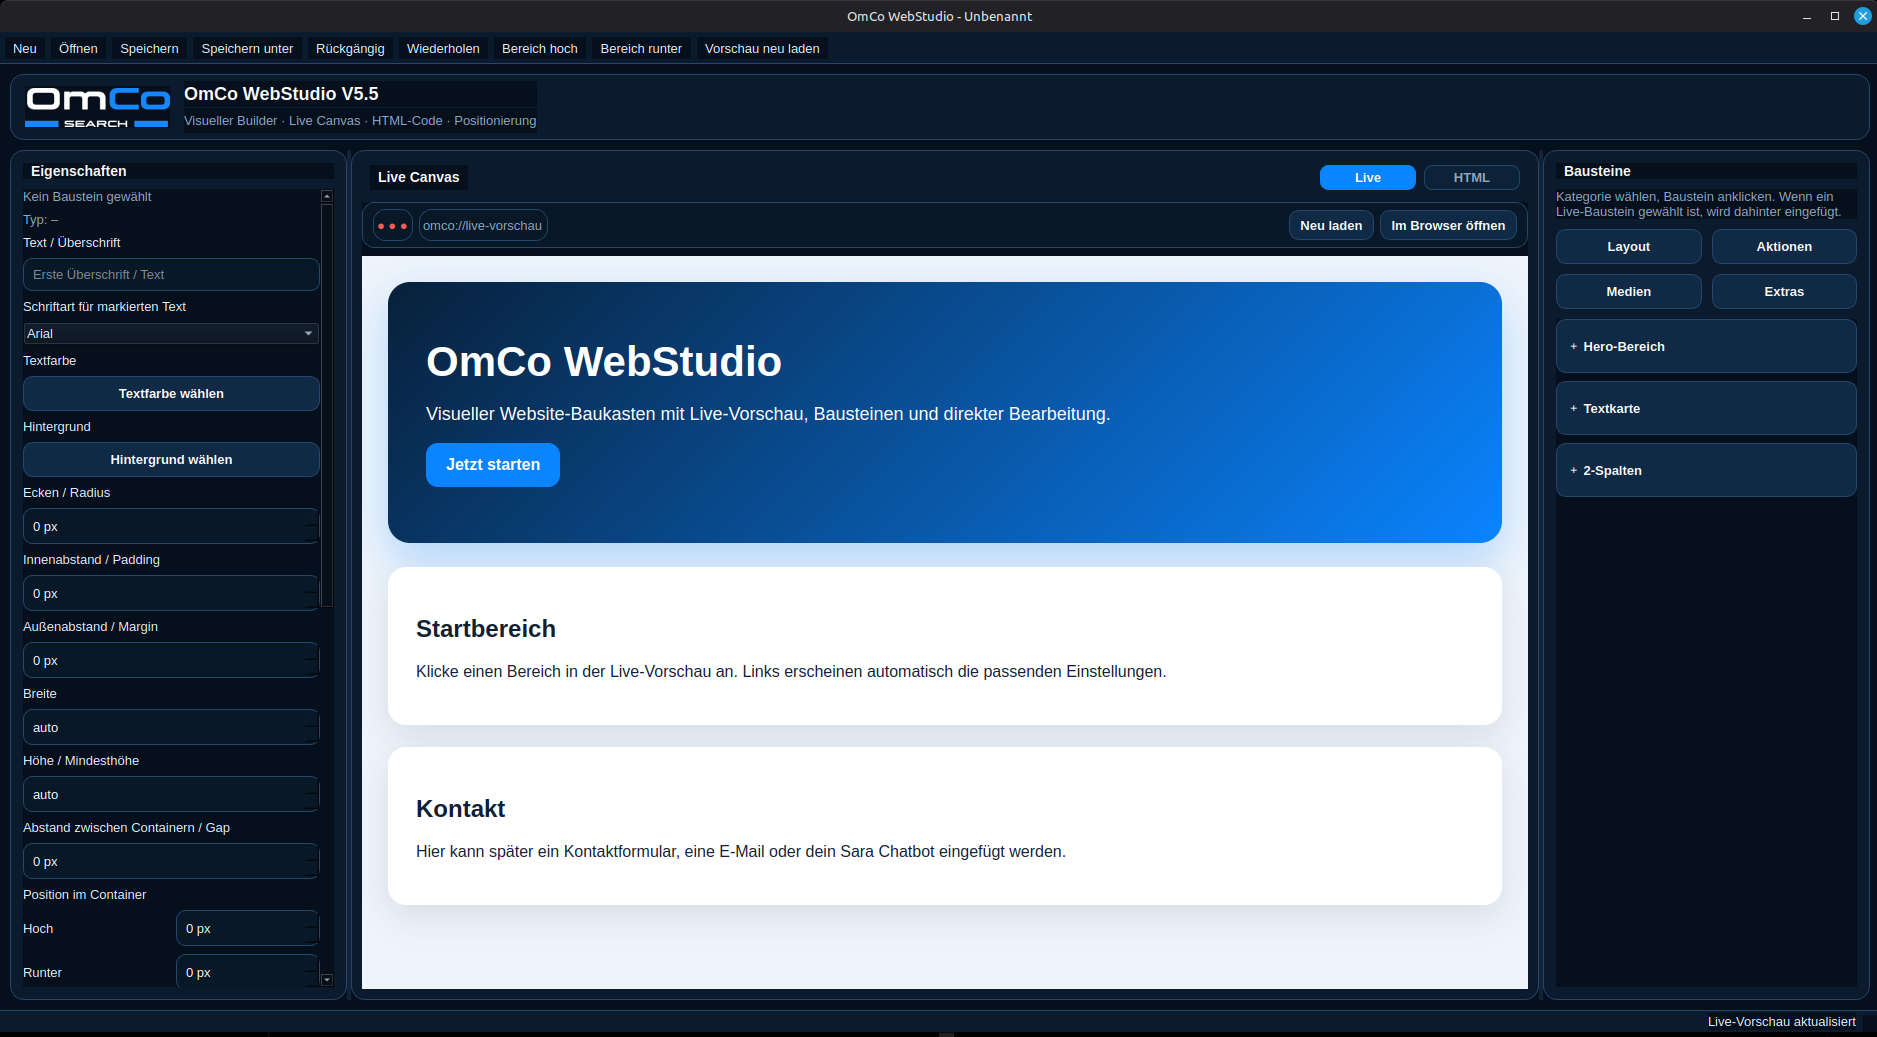Move section down with Bereich runter
The width and height of the screenshot is (1877, 1037).
(641, 48)
